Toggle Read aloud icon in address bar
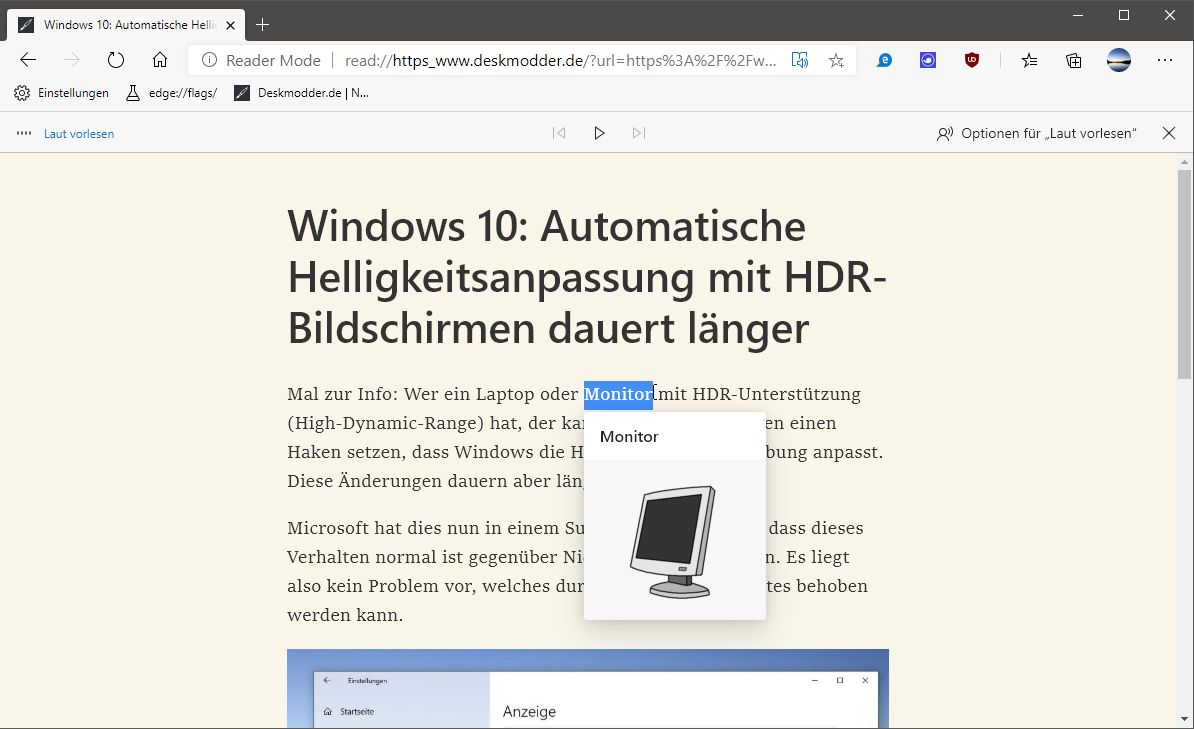The width and height of the screenshot is (1194, 729). [x=800, y=60]
